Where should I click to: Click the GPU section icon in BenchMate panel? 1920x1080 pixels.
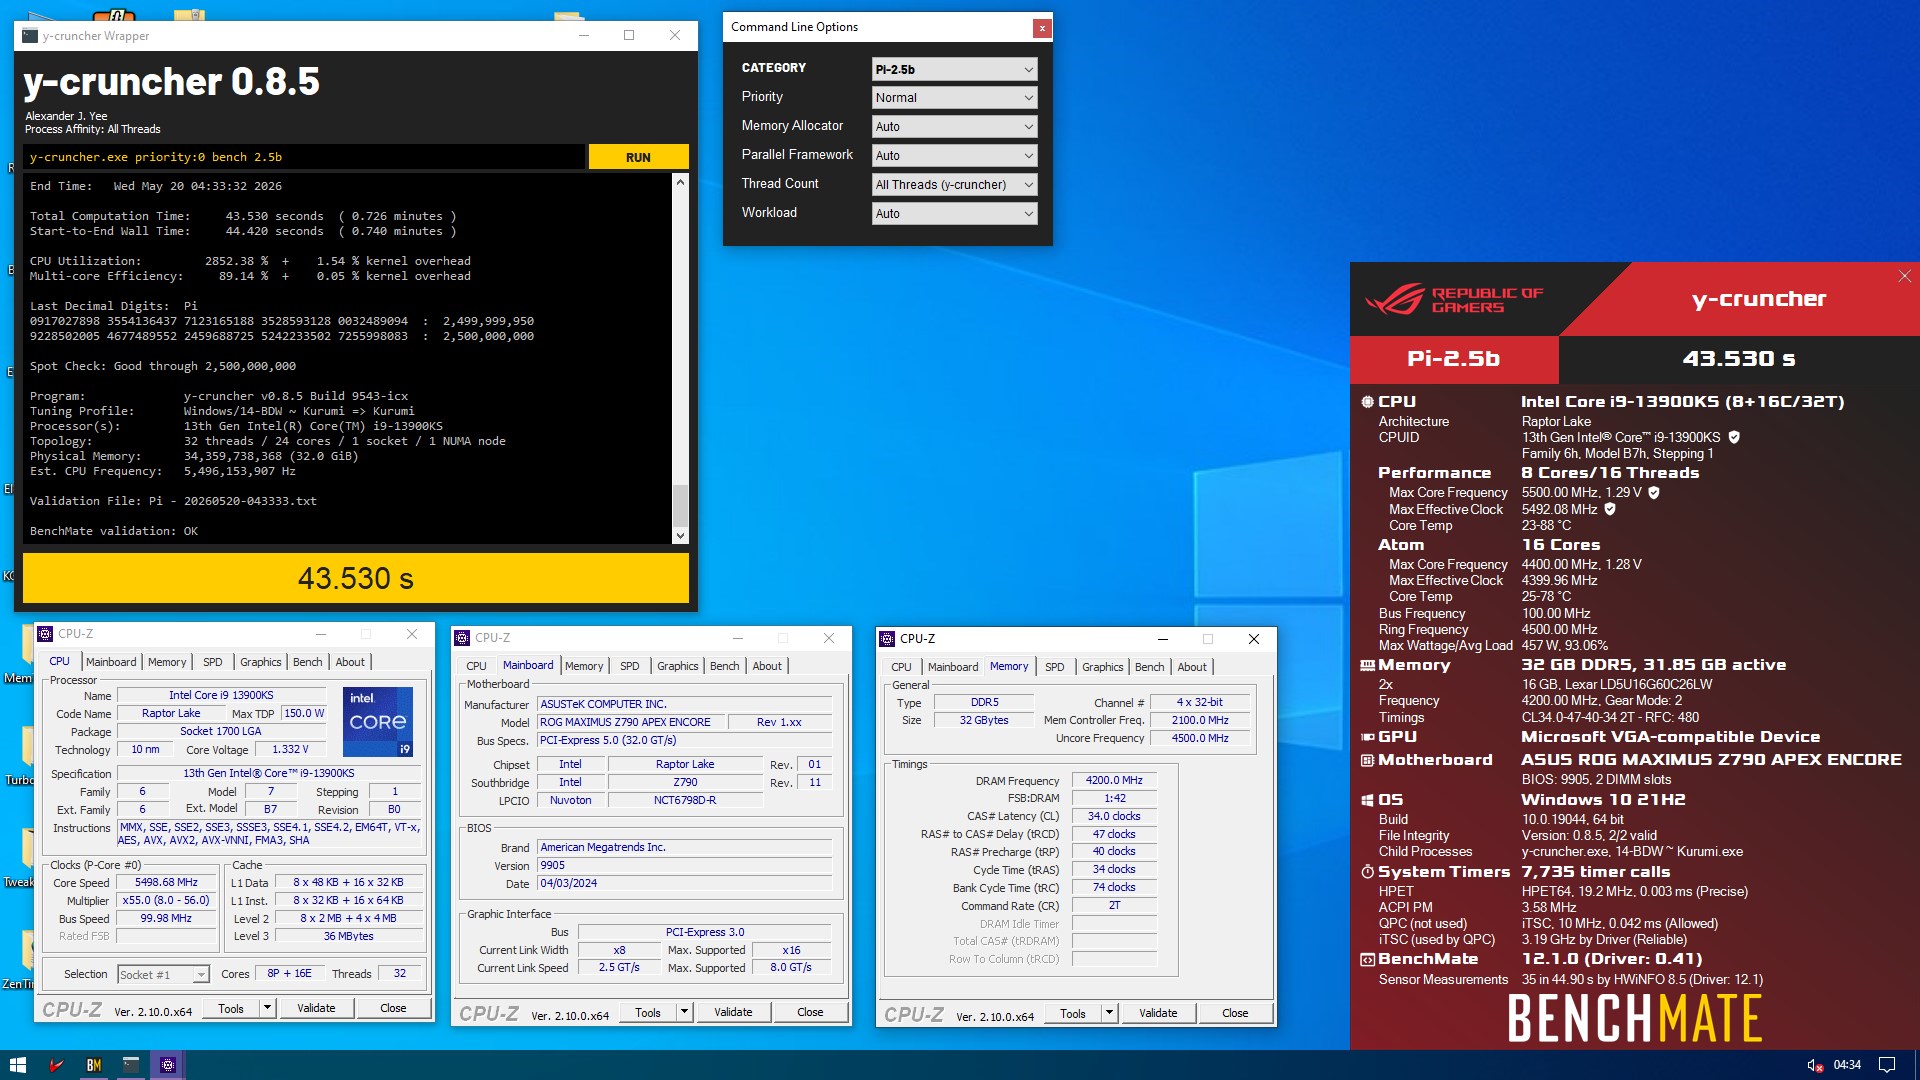[x=1367, y=737]
